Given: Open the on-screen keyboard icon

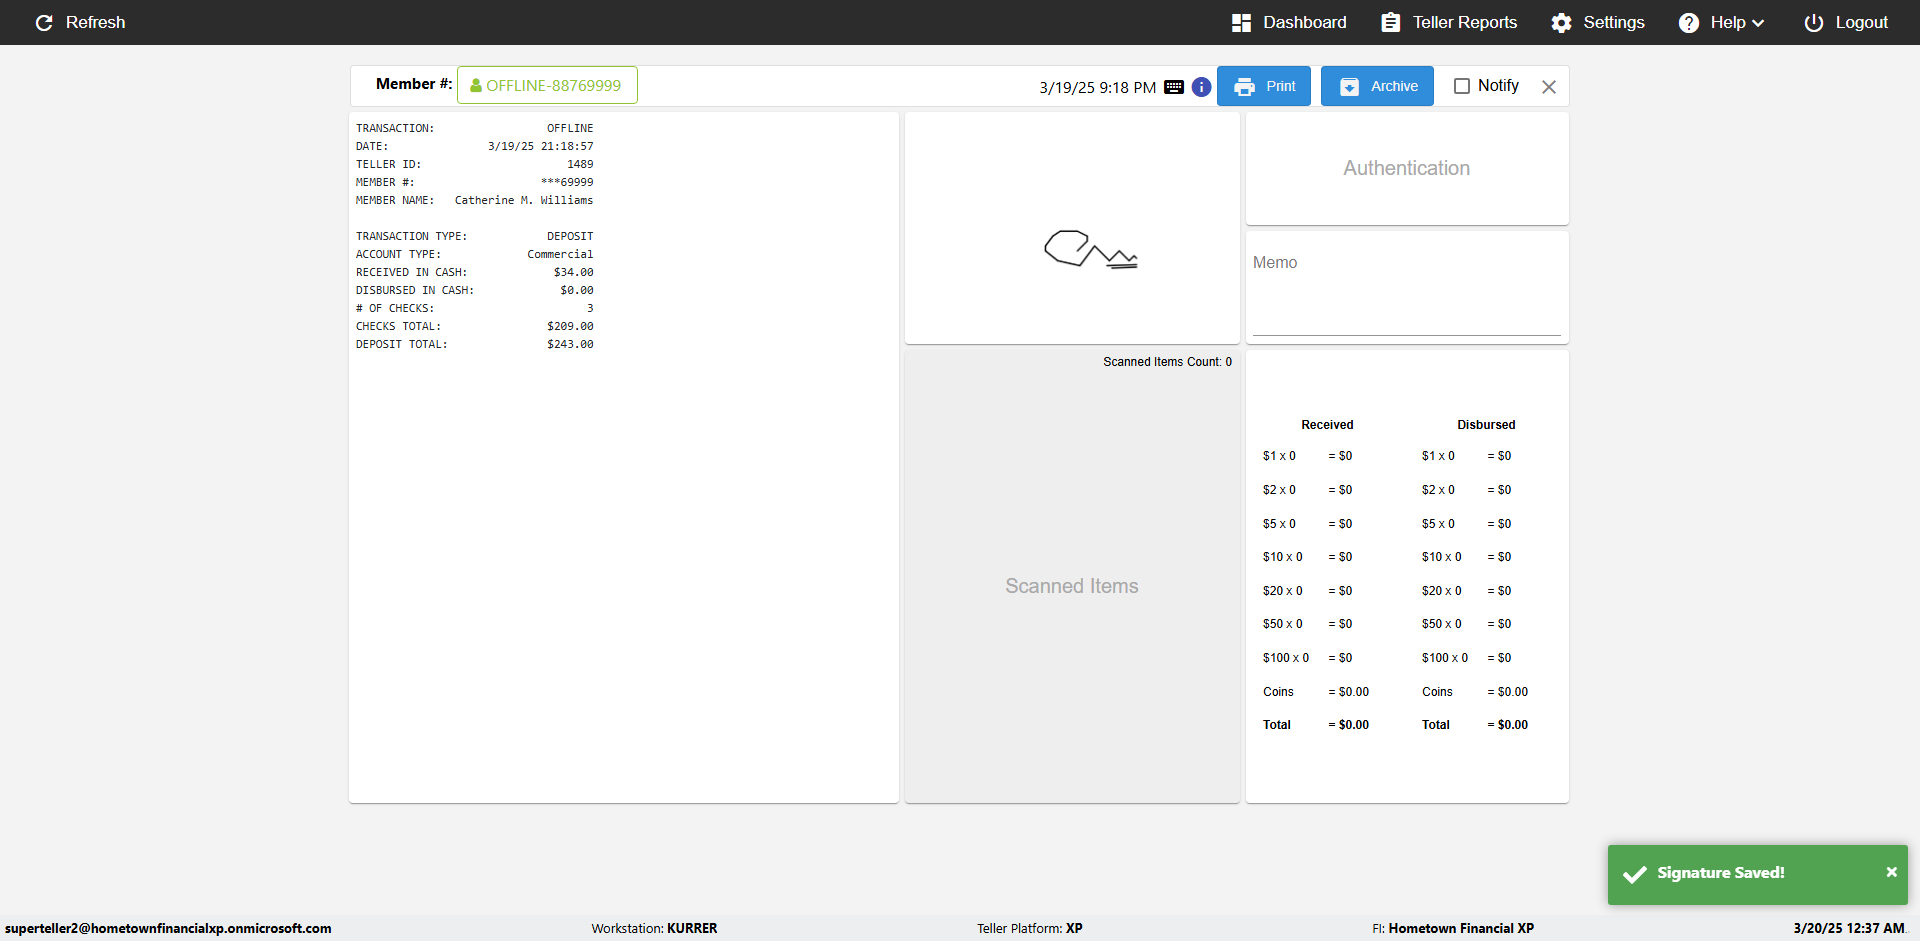Looking at the screenshot, I should (1174, 87).
